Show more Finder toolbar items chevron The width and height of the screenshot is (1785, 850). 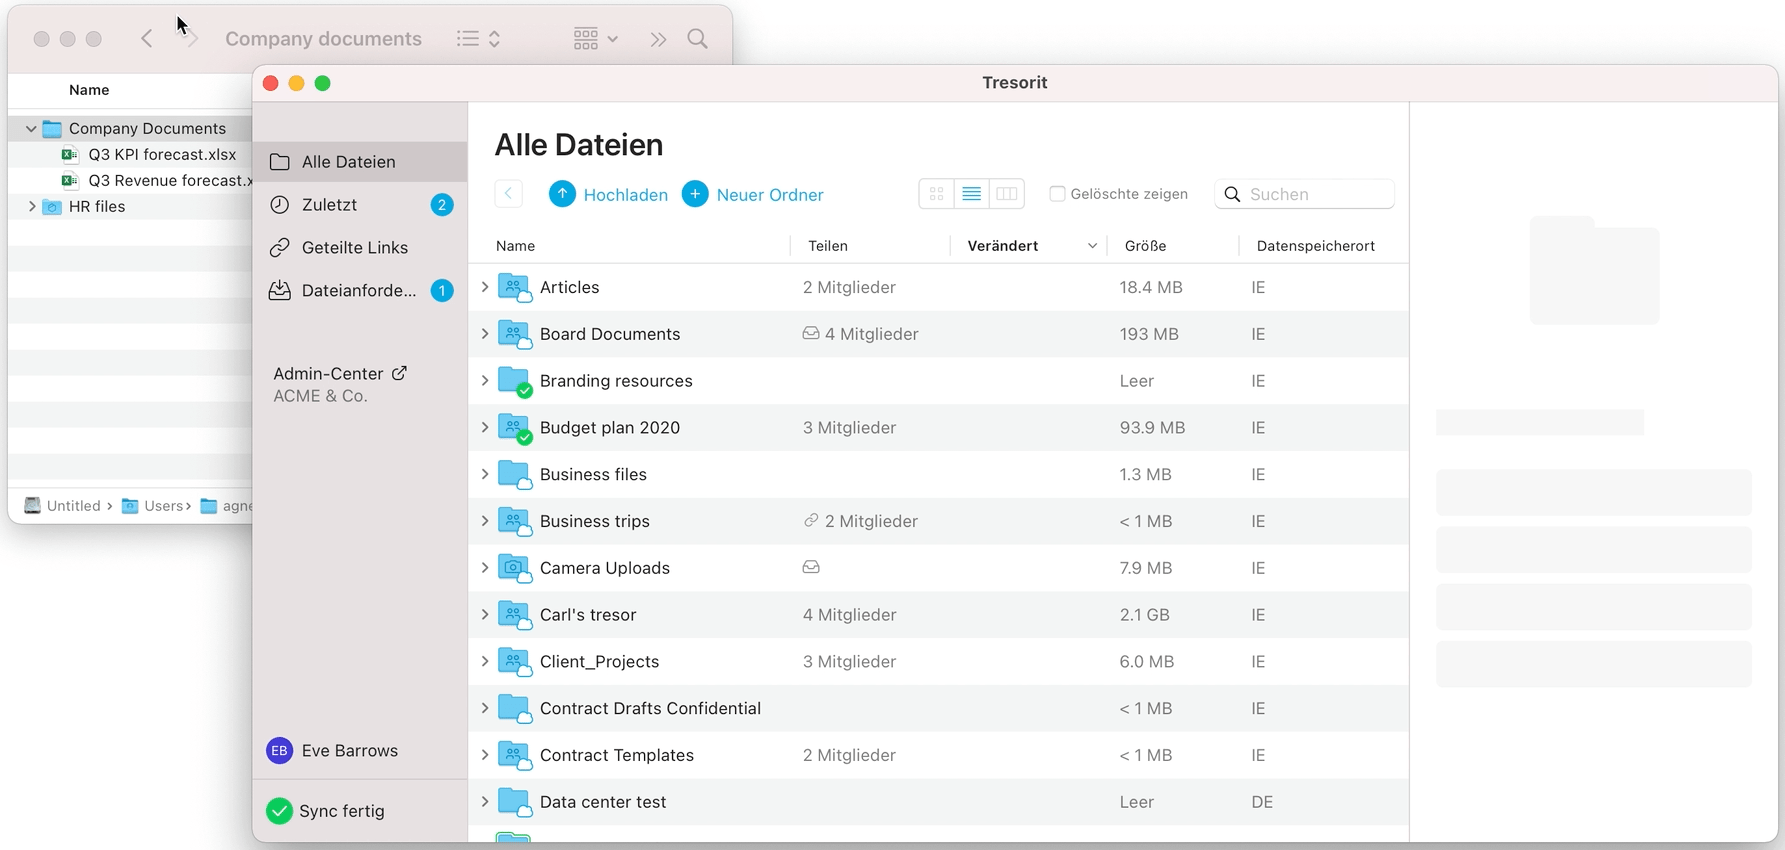coord(658,39)
